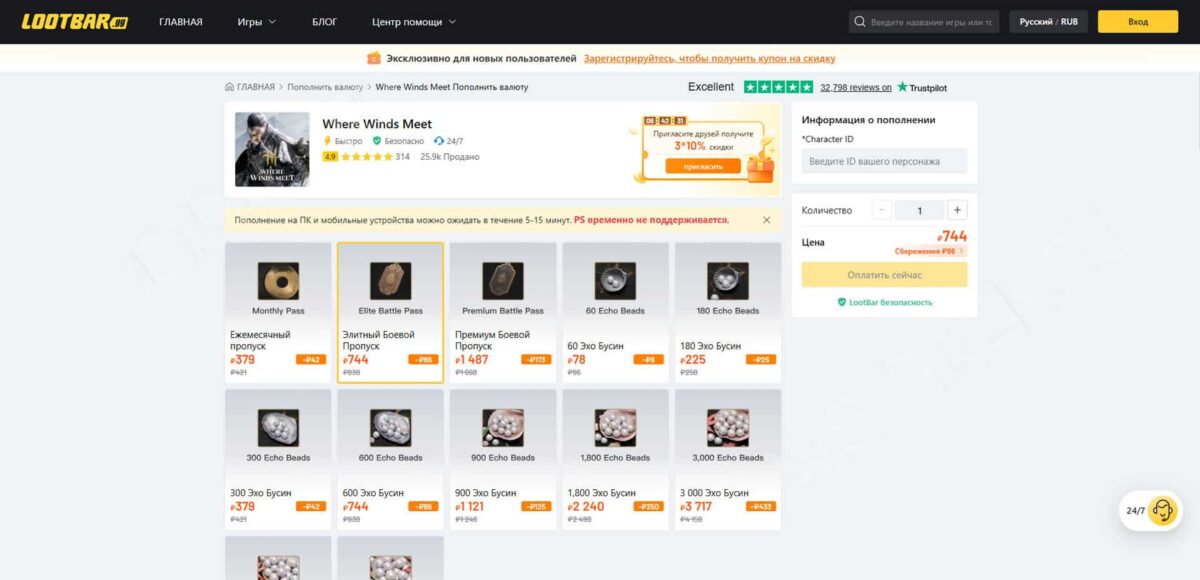Click the yellow Вход button
Screen dimensions: 1200x580
point(1137,22)
